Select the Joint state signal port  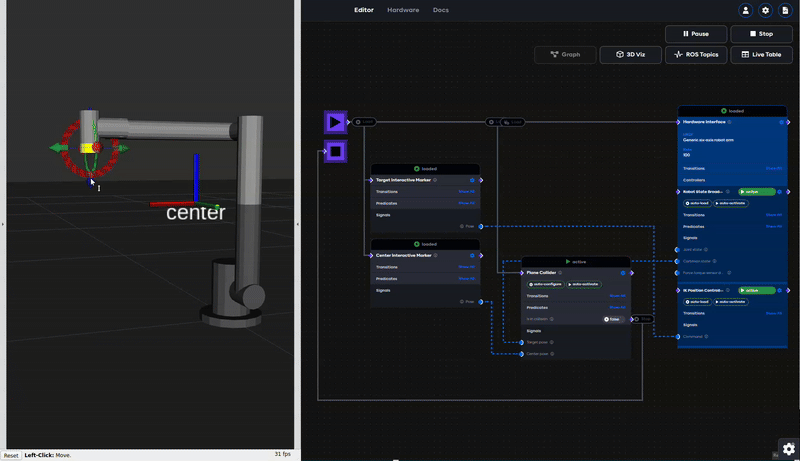[x=678, y=250]
